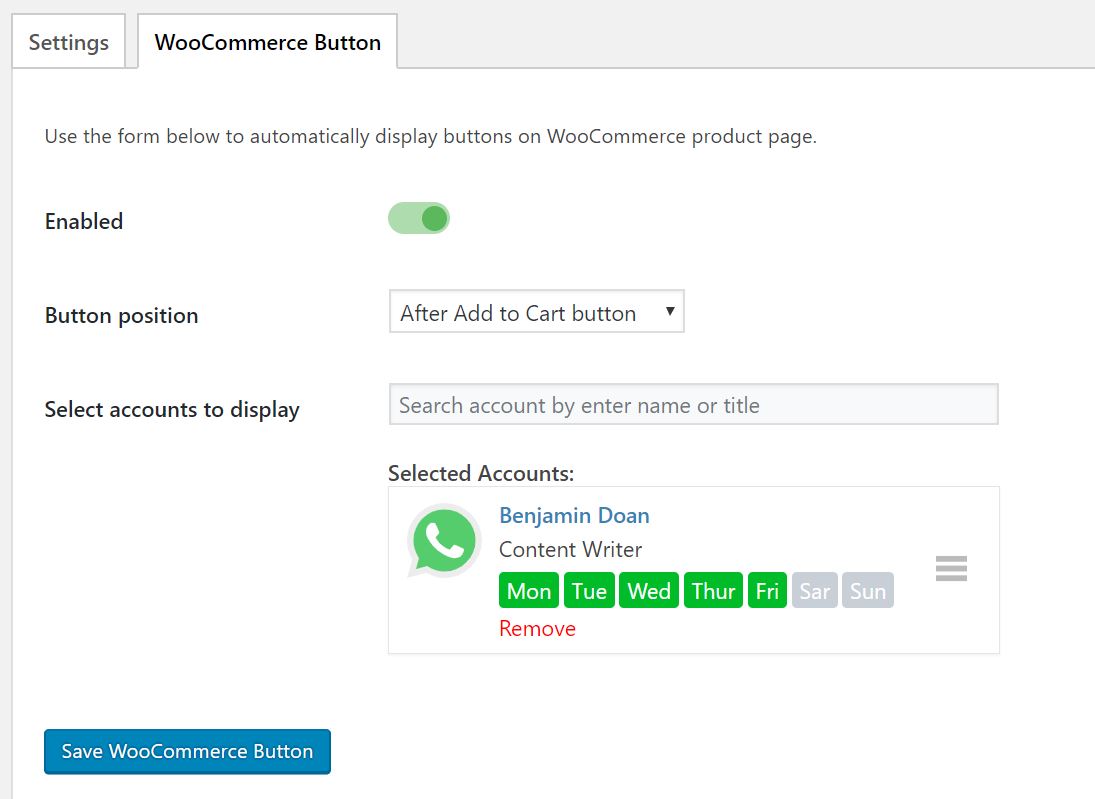This screenshot has width=1095, height=799.
Task: Open the Button position dropdown
Action: coord(536,311)
